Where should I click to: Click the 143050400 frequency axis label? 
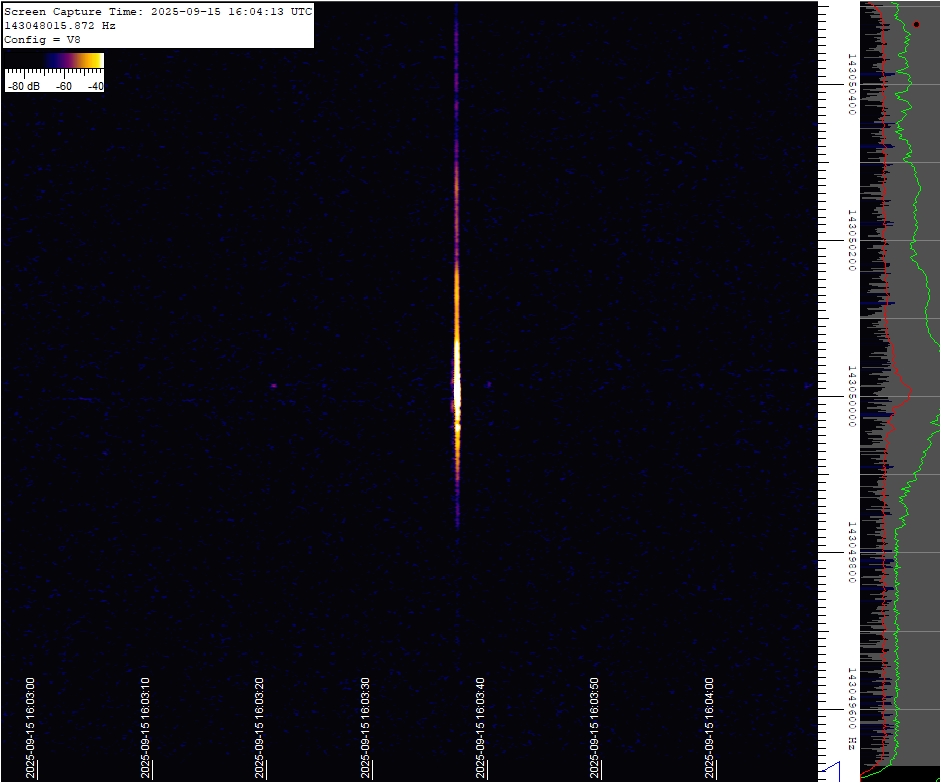851,84
